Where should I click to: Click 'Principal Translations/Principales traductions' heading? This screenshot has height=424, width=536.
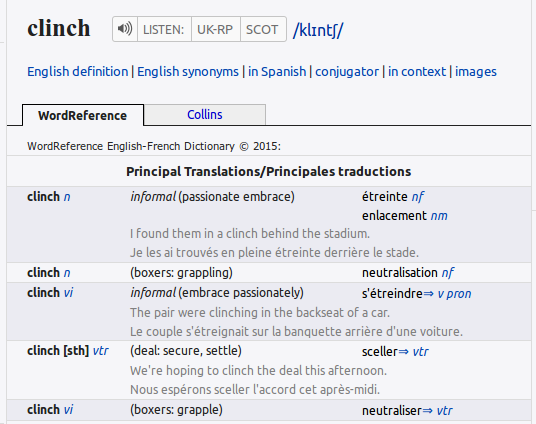coord(269,172)
